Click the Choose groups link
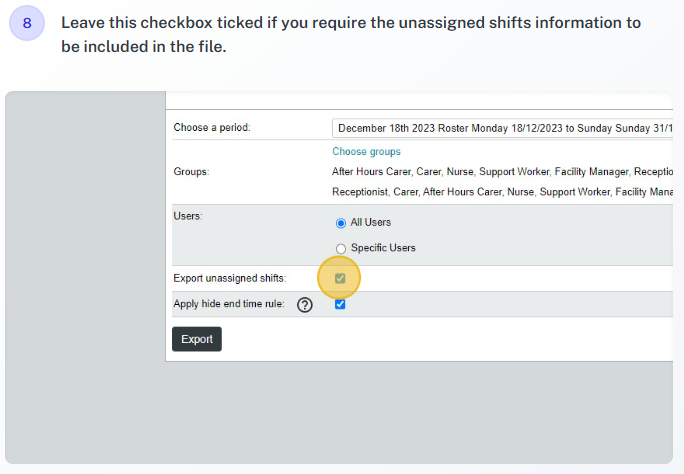684x474 pixels. coord(366,151)
